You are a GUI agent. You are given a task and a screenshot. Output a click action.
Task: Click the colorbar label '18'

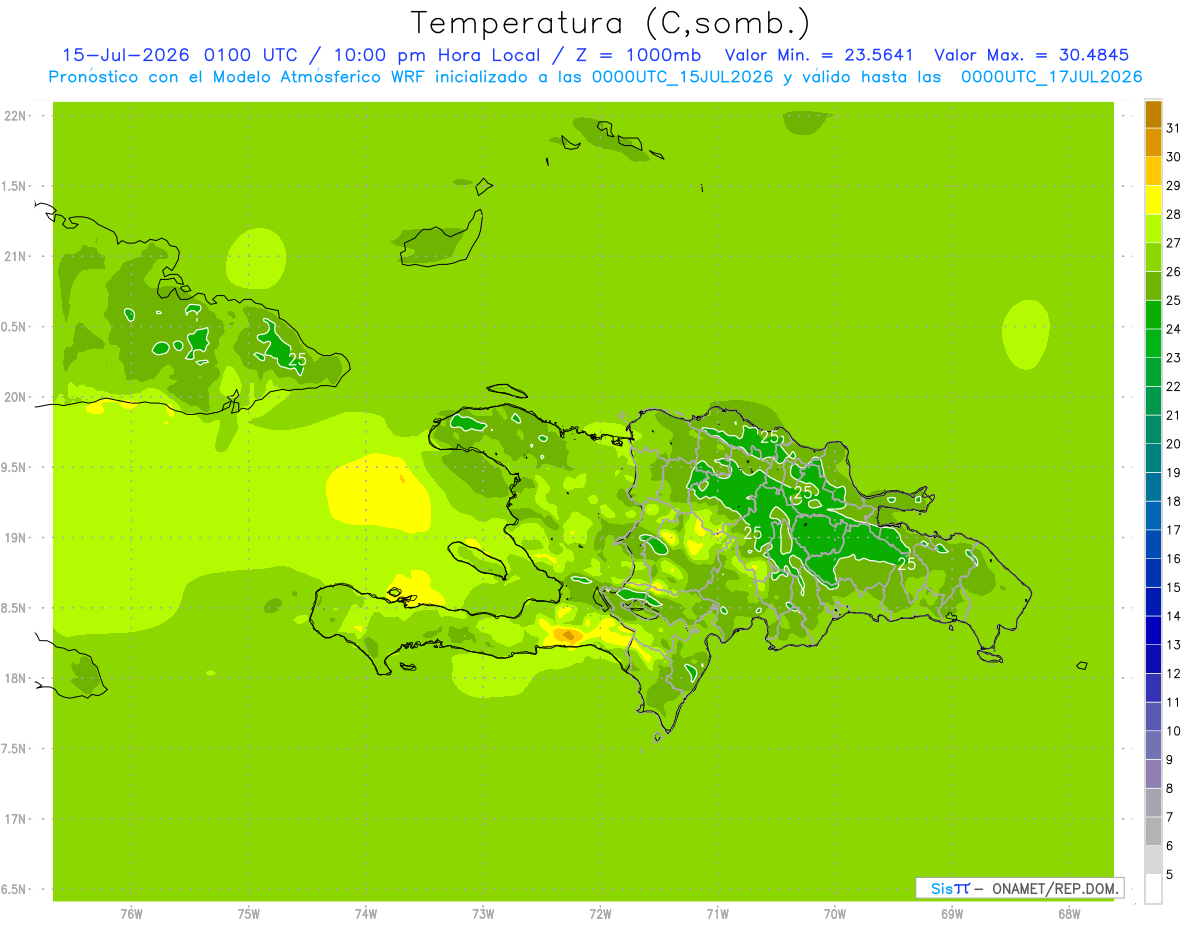[x=1173, y=501]
